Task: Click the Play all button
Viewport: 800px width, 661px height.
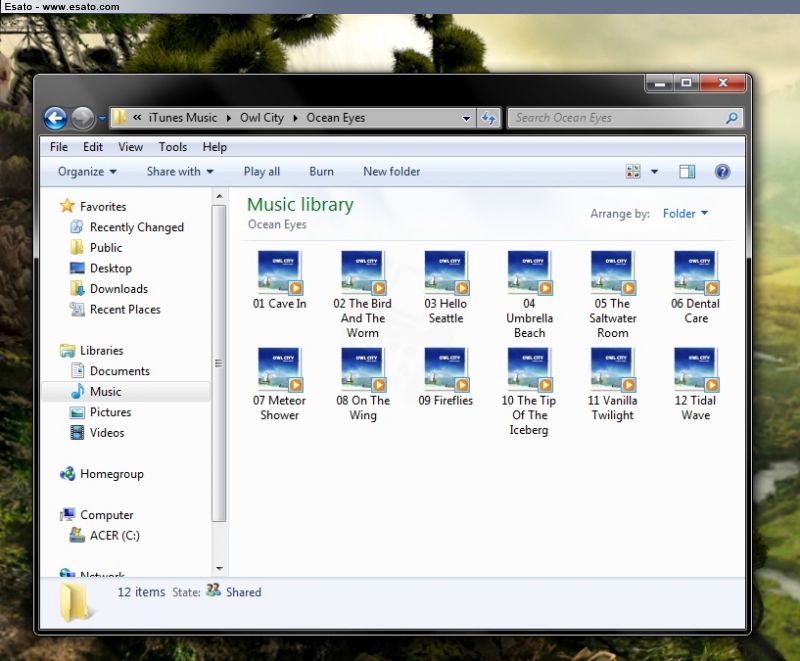Action: pyautogui.click(x=262, y=171)
